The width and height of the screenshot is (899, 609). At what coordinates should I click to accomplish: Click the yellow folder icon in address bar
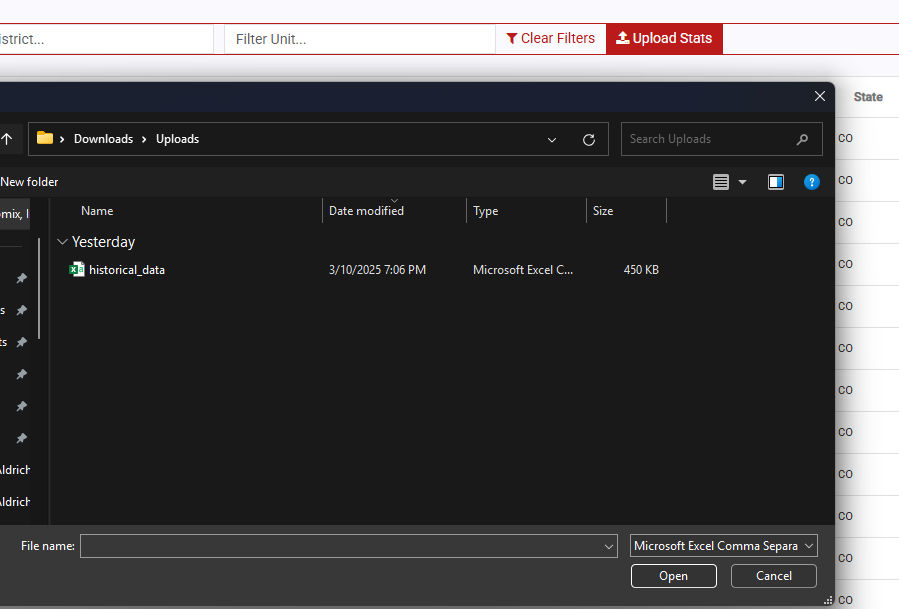[x=45, y=138]
